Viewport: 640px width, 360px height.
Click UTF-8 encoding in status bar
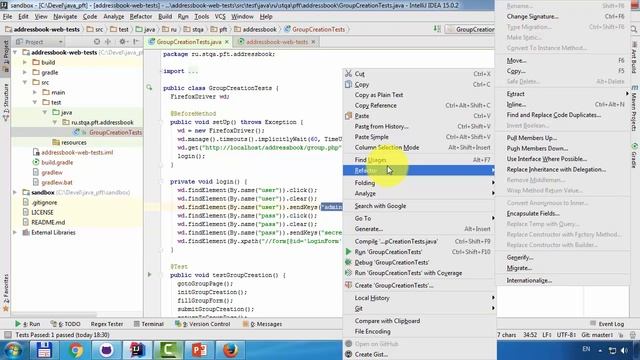pos(565,335)
